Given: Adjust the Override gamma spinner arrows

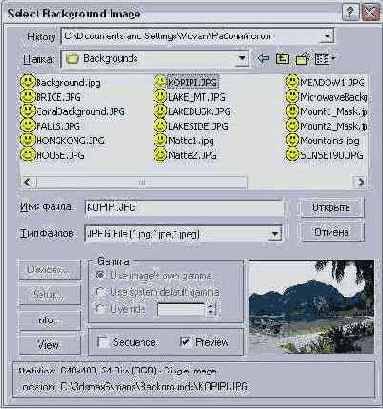Looking at the screenshot, I should (x=211, y=309).
